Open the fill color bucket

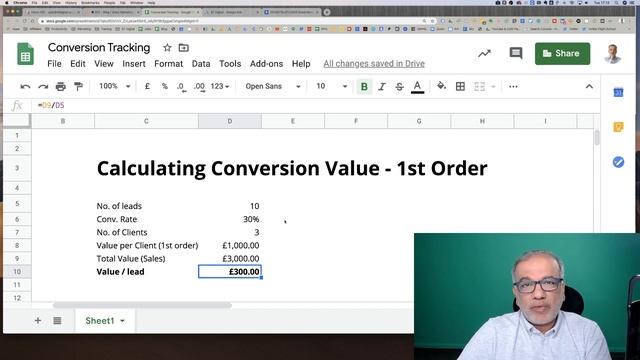coord(441,86)
